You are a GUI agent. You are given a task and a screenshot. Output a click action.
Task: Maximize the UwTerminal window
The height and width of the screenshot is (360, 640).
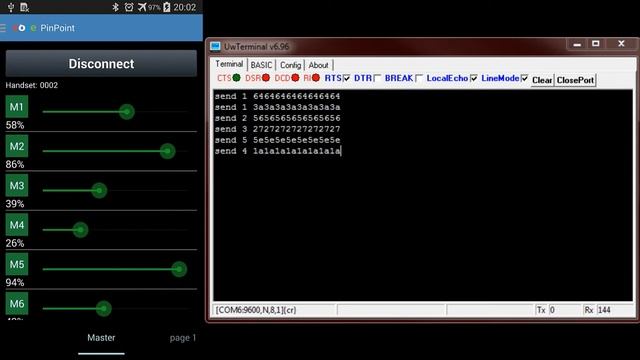(x=596, y=44)
